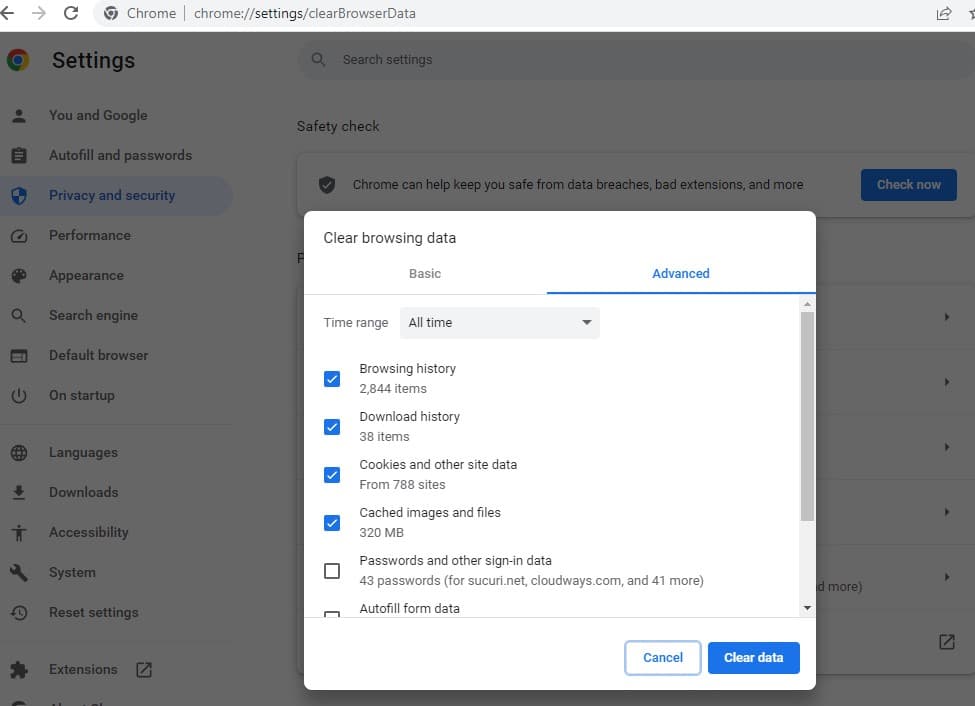Select the Advanced tab

(680, 273)
